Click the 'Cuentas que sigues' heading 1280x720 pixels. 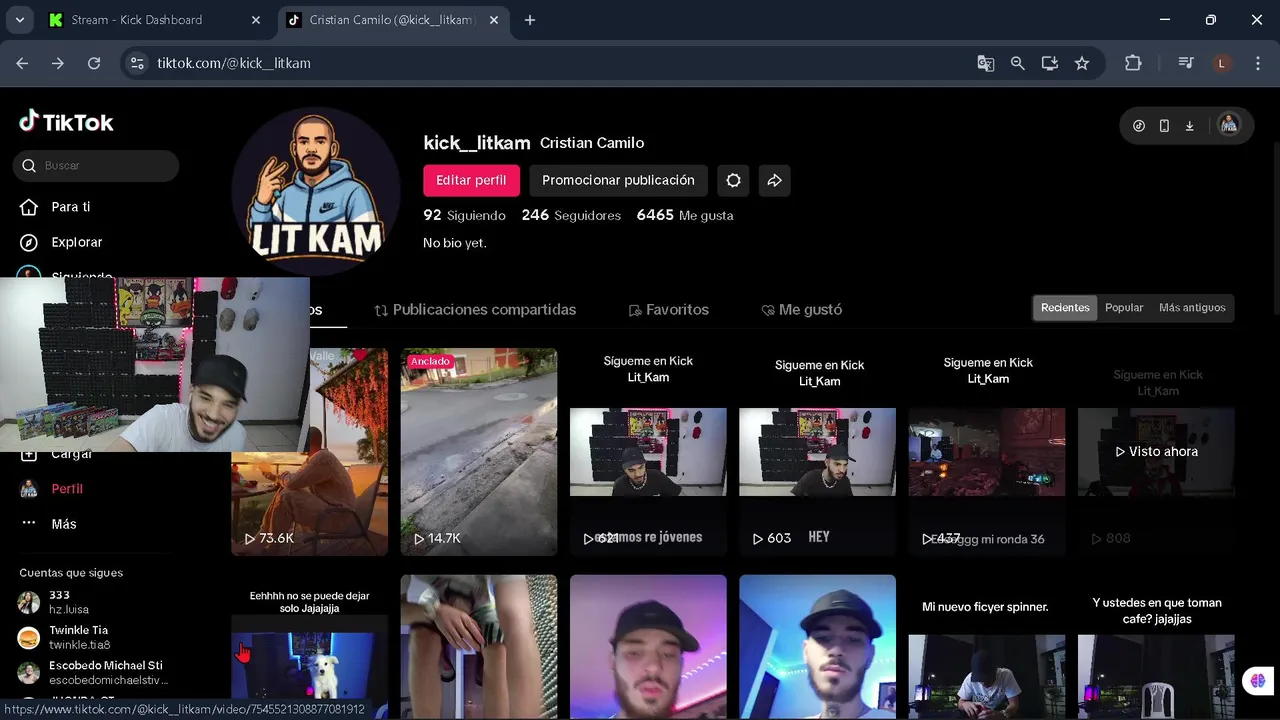[x=71, y=573]
